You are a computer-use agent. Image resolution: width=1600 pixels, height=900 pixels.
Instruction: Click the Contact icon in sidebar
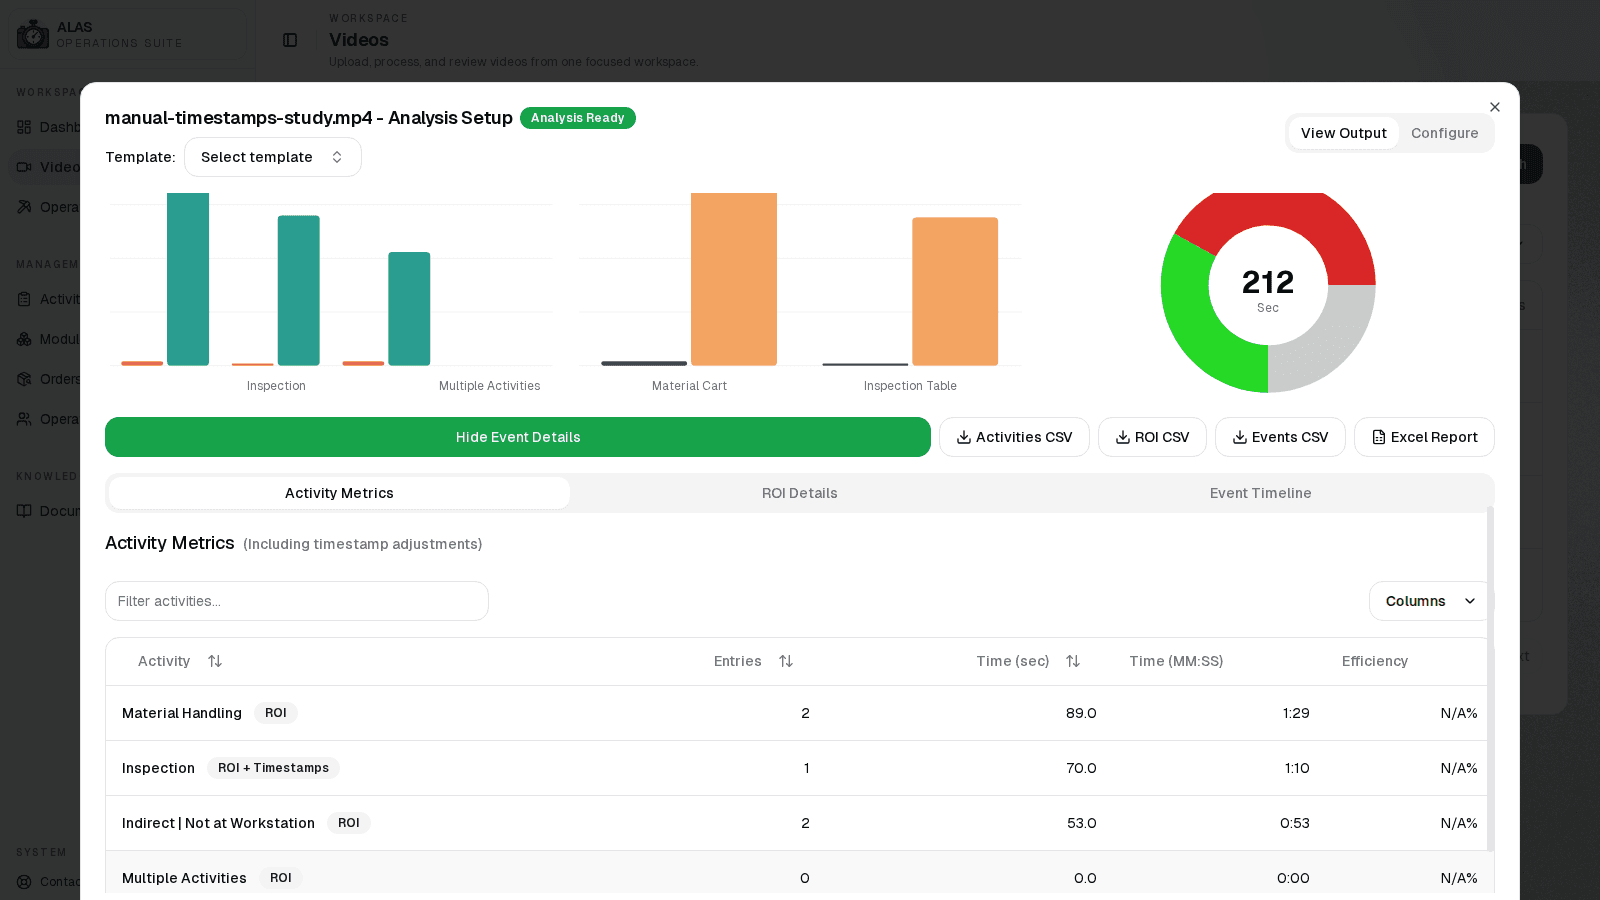click(24, 881)
